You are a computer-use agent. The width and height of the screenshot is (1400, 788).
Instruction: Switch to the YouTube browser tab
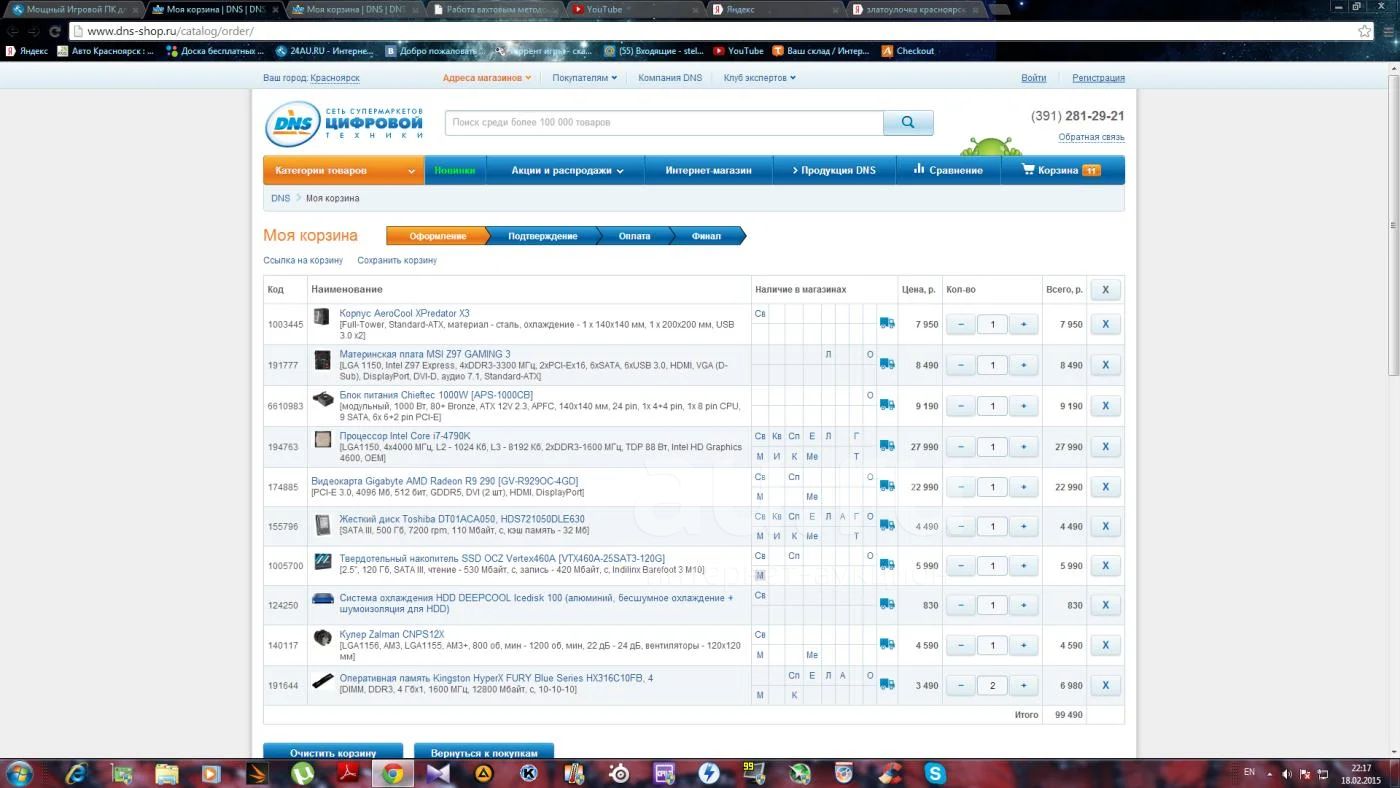(635, 9)
